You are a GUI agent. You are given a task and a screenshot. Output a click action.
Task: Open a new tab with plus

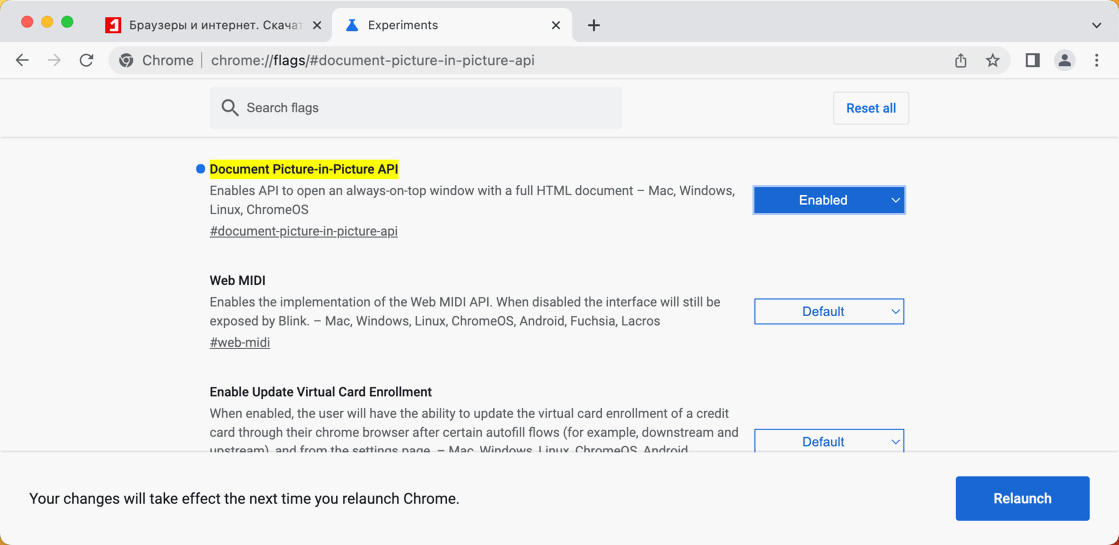(x=594, y=25)
